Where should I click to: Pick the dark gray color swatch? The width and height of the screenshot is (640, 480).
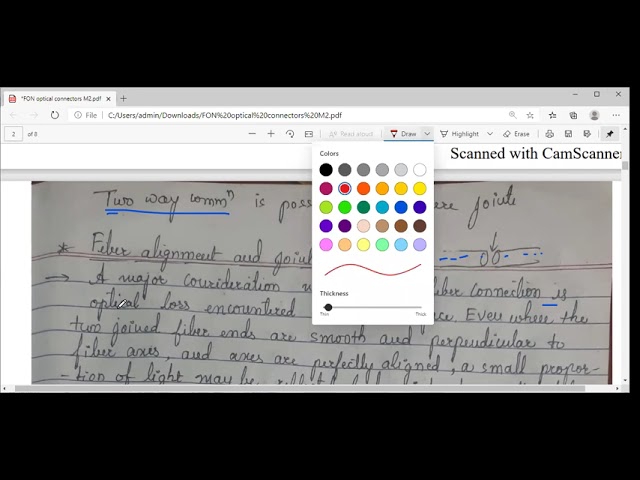tap(345, 169)
